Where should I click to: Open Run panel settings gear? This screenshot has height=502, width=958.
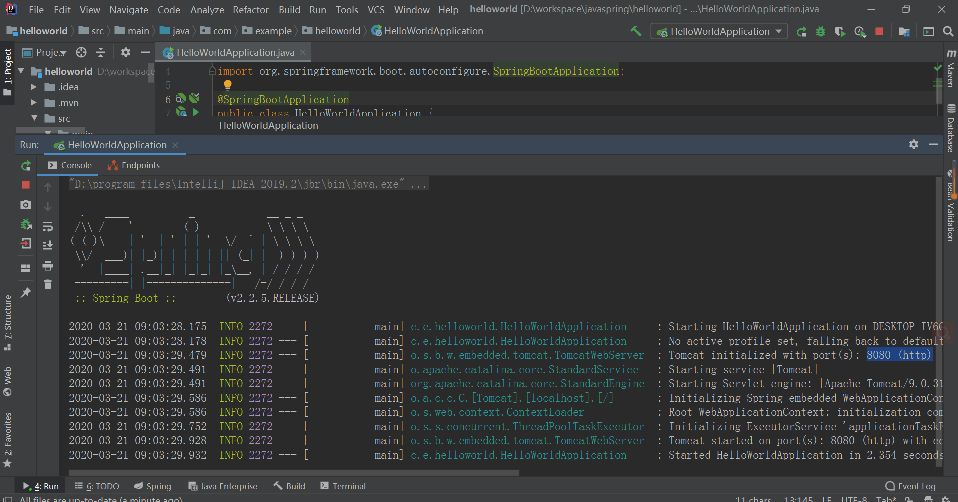913,145
